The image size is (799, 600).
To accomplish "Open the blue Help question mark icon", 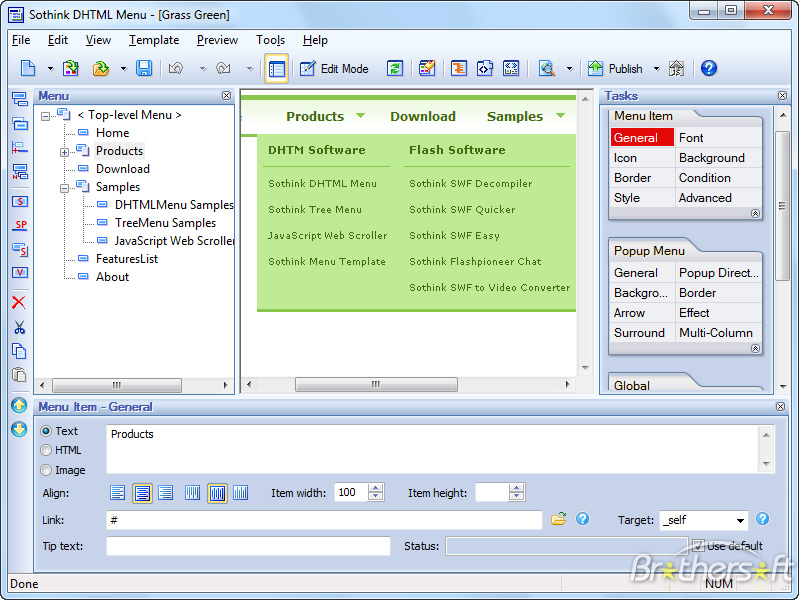I will (x=708, y=68).
